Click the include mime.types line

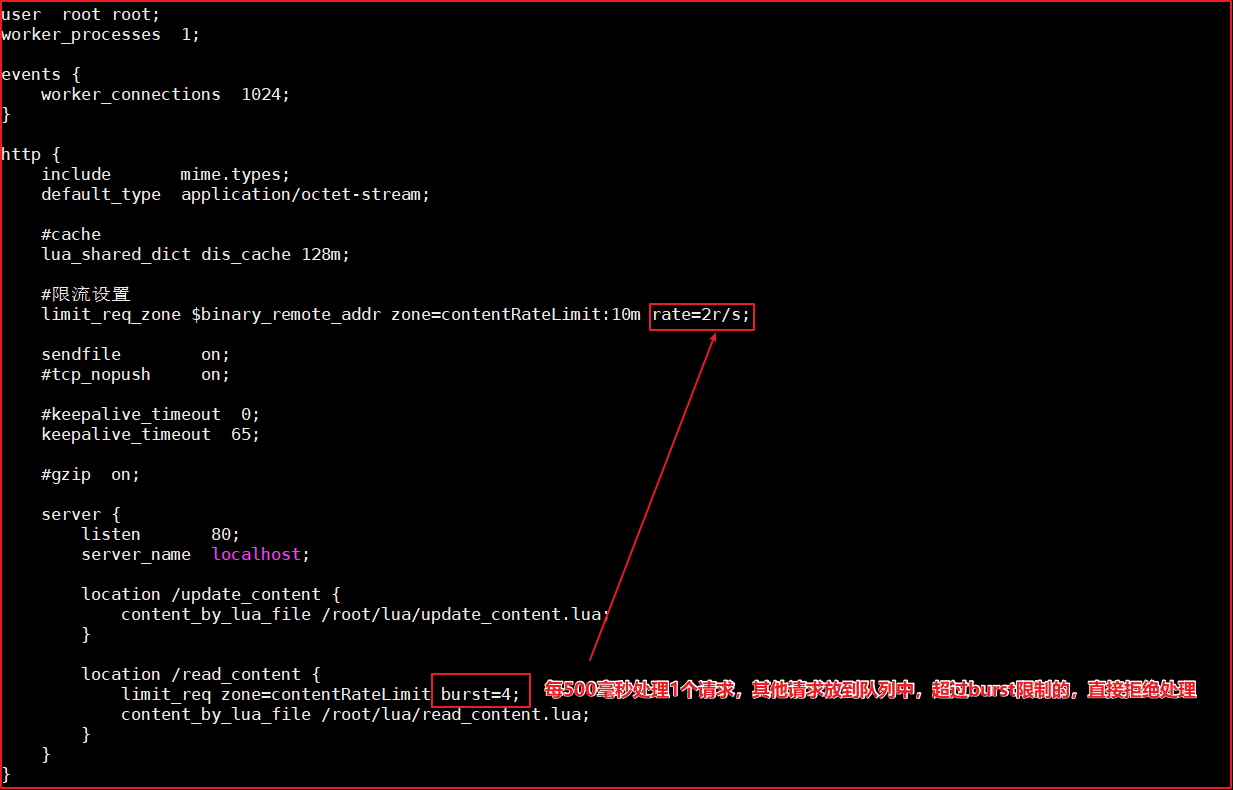(165, 174)
